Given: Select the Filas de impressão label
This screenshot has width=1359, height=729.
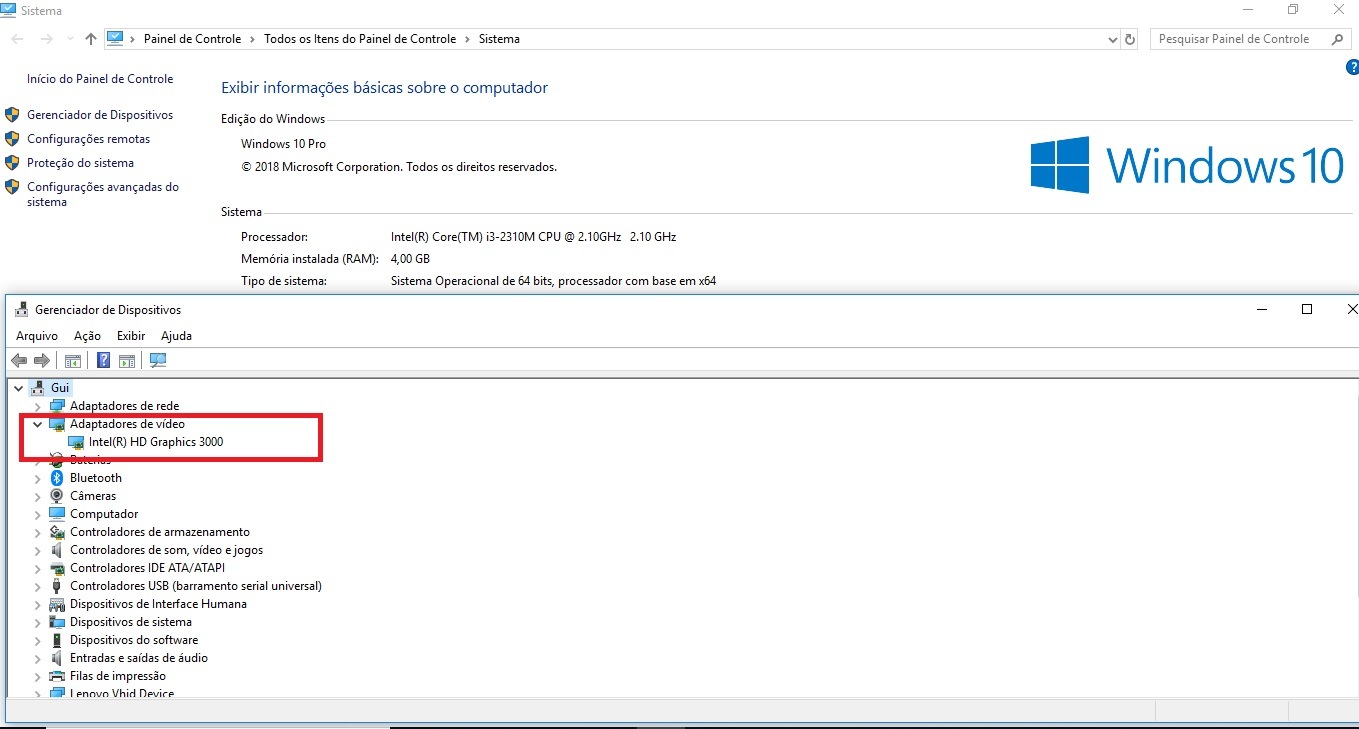Looking at the screenshot, I should click(x=118, y=676).
